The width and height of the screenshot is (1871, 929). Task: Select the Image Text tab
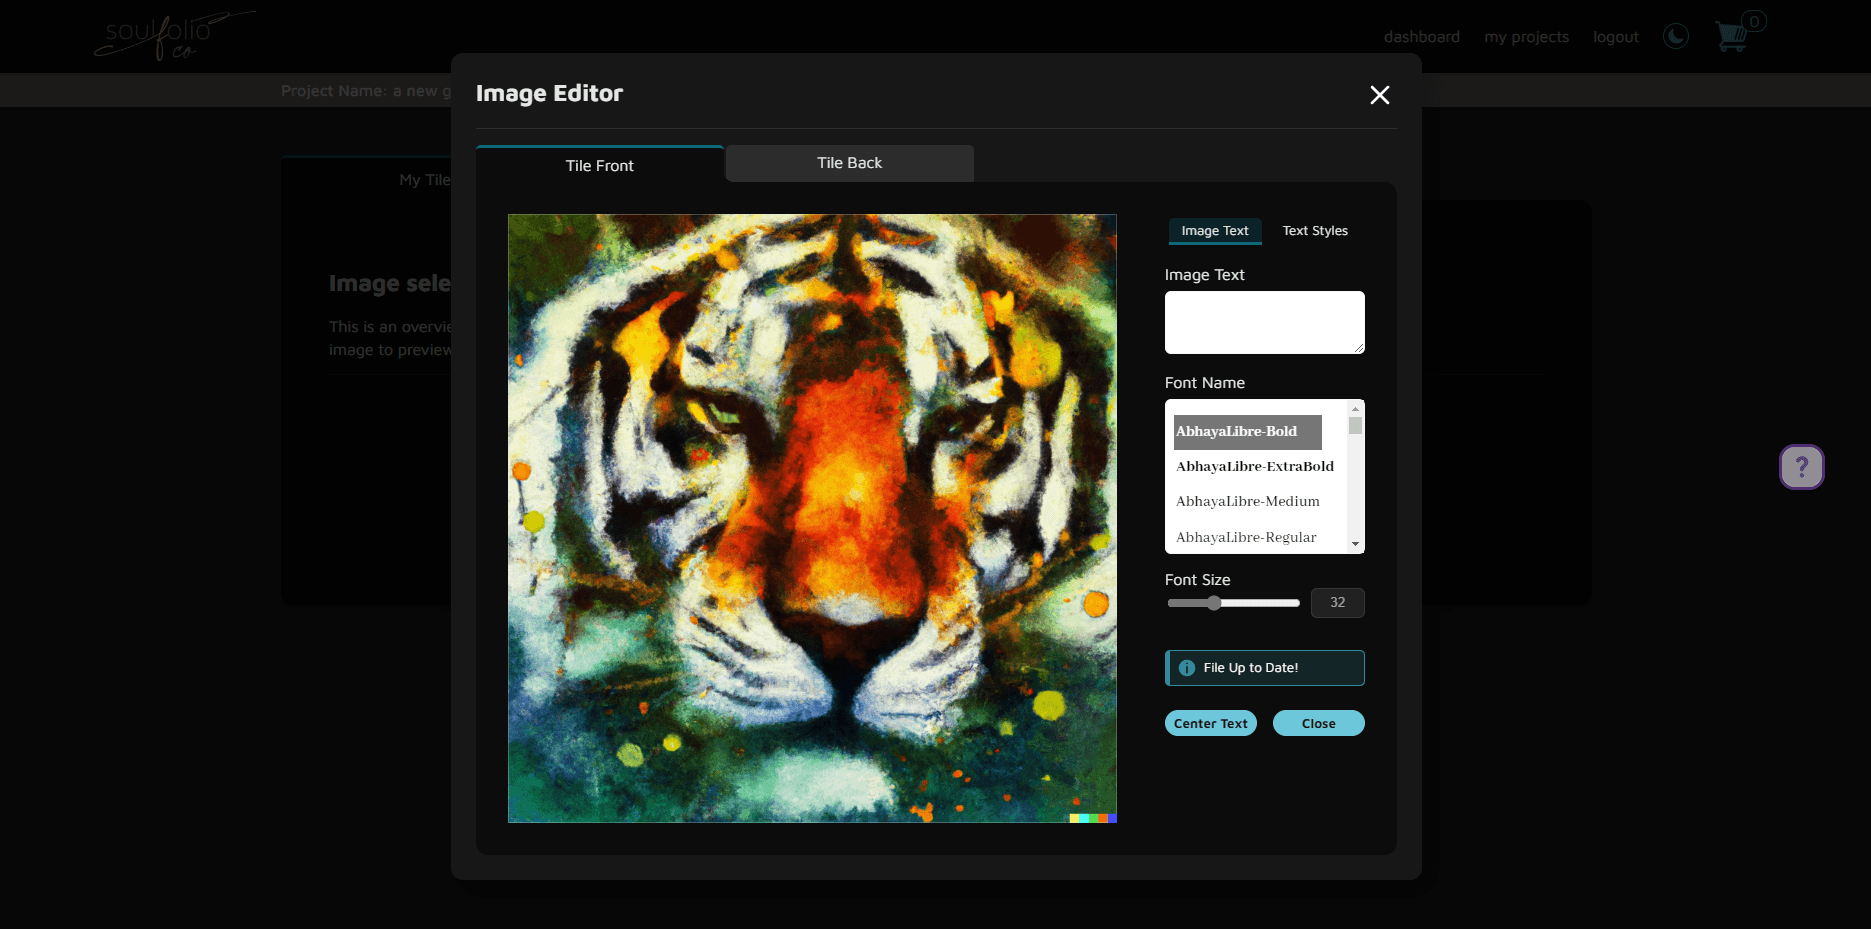point(1214,230)
